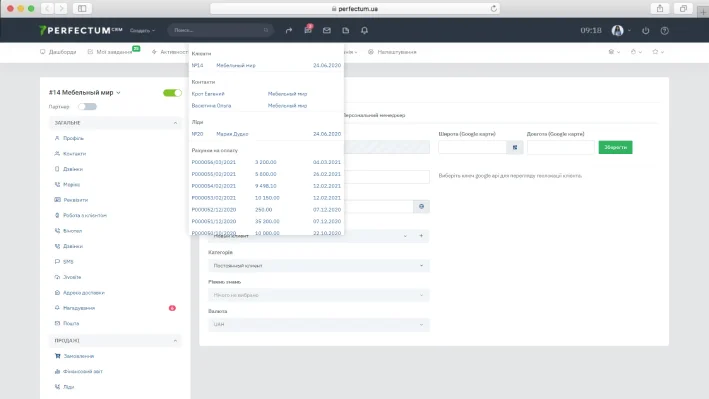Click the map picker icon beside latitude field

tap(515, 147)
